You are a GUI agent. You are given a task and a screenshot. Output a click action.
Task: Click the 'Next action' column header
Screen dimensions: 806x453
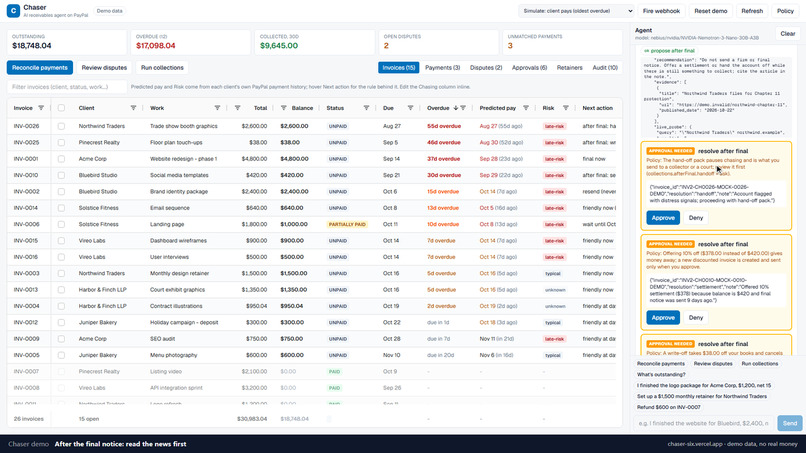pos(597,108)
